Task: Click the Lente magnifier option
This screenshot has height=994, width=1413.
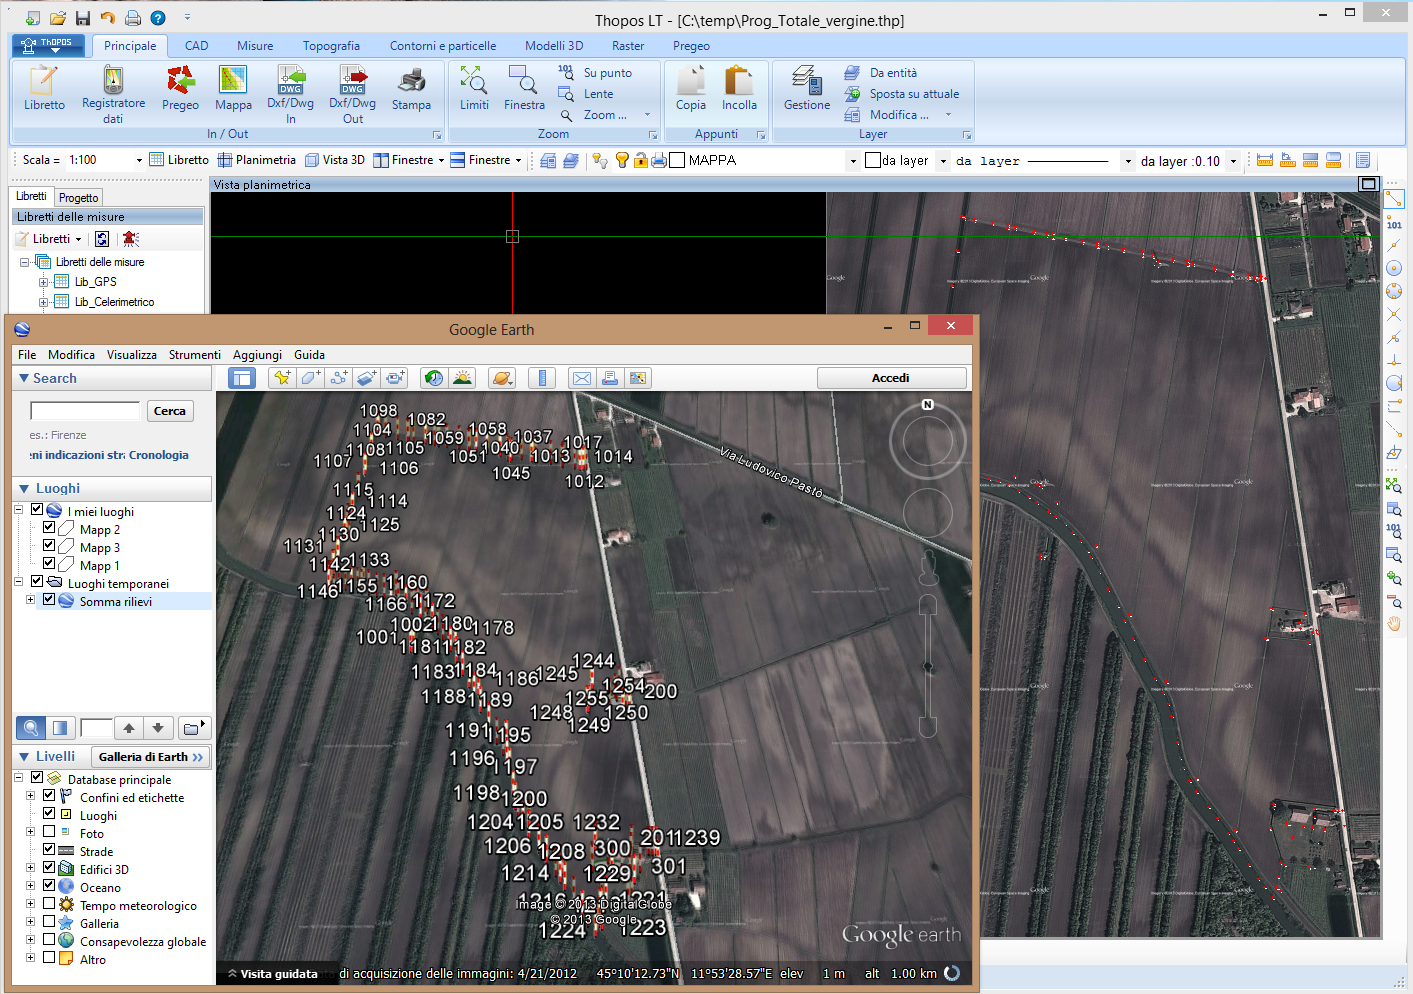Action: coord(586,94)
